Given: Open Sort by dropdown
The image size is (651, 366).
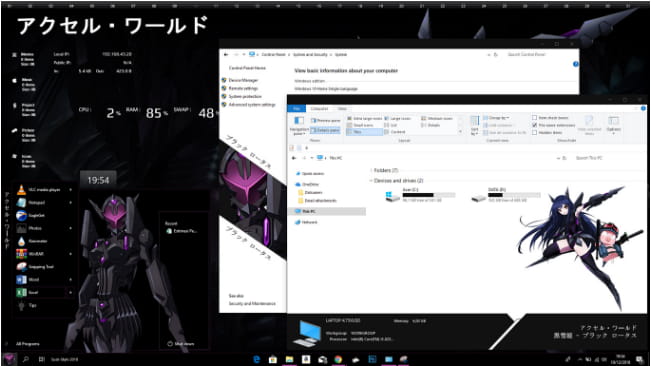Looking at the screenshot, I should (475, 125).
